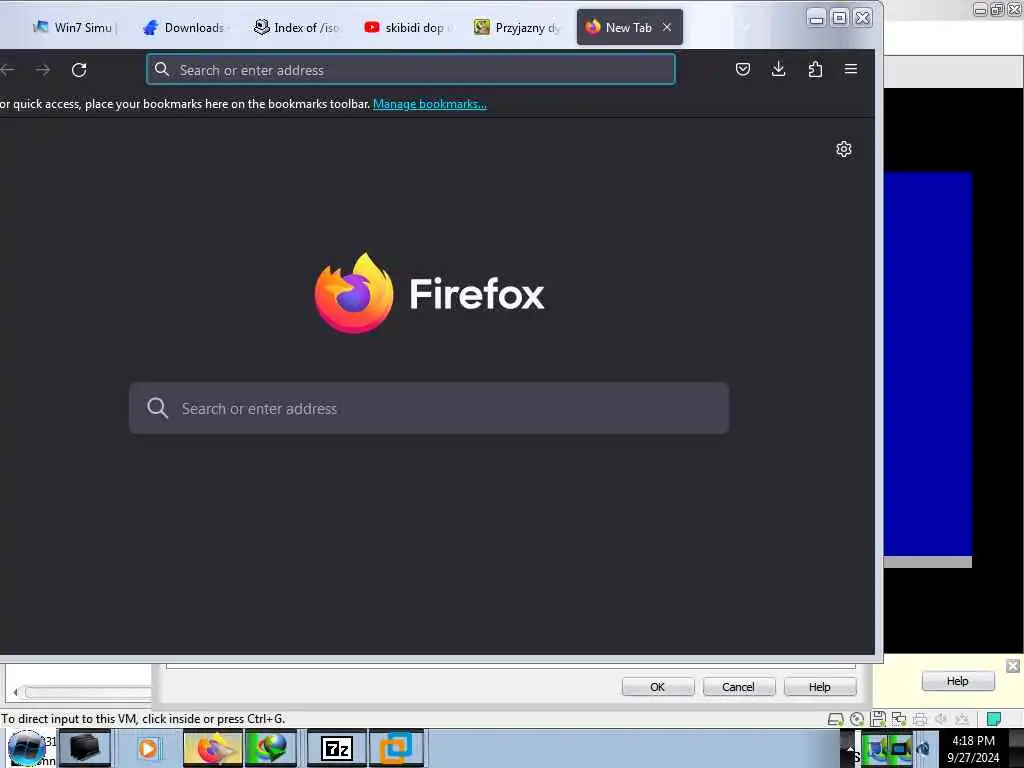Click the VM hard disk status icon
Viewport: 1024px width, 768px height.
tap(835, 720)
